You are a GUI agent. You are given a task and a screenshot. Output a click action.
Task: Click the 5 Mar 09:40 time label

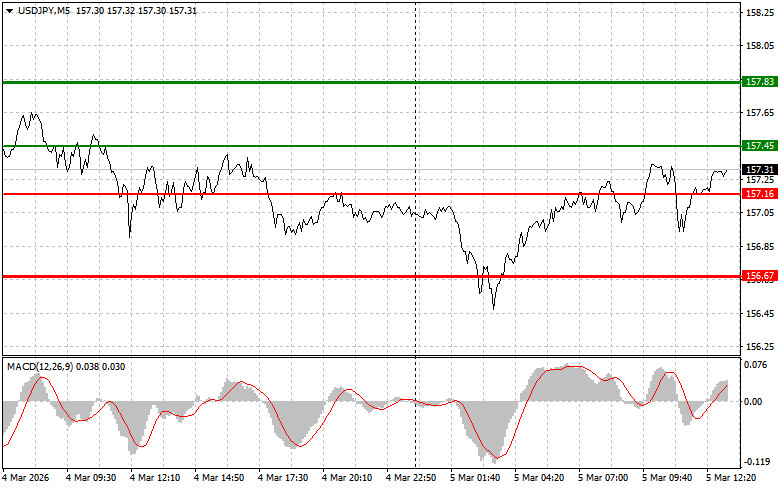[x=667, y=478]
